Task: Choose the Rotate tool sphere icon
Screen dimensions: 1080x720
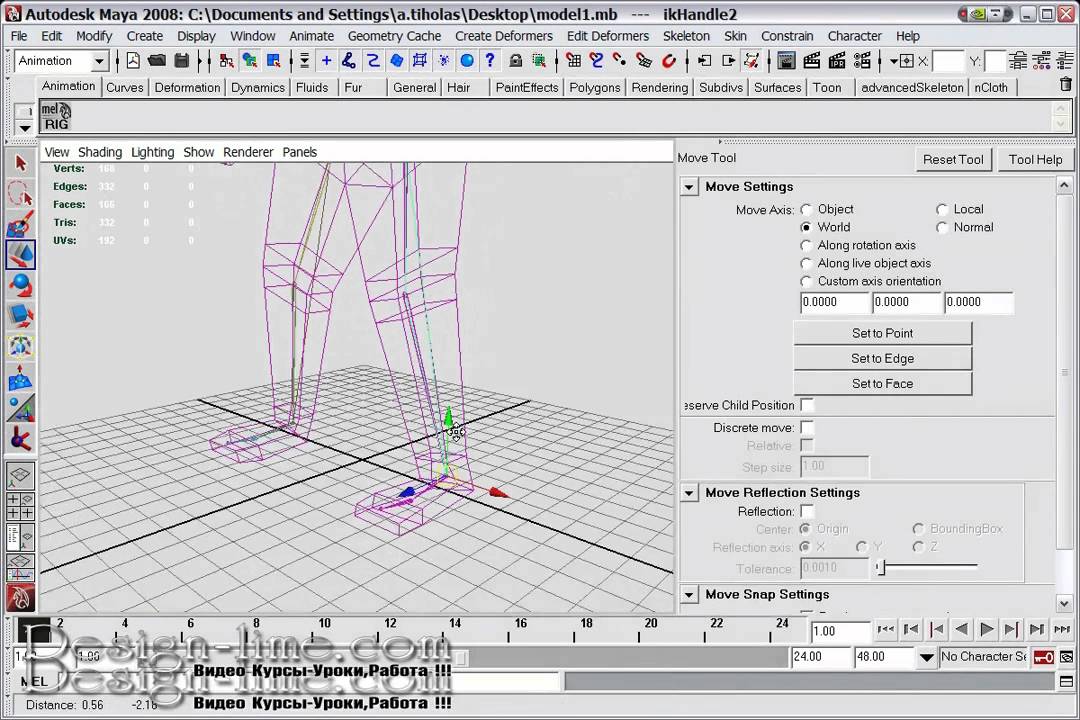Action: (x=20, y=285)
